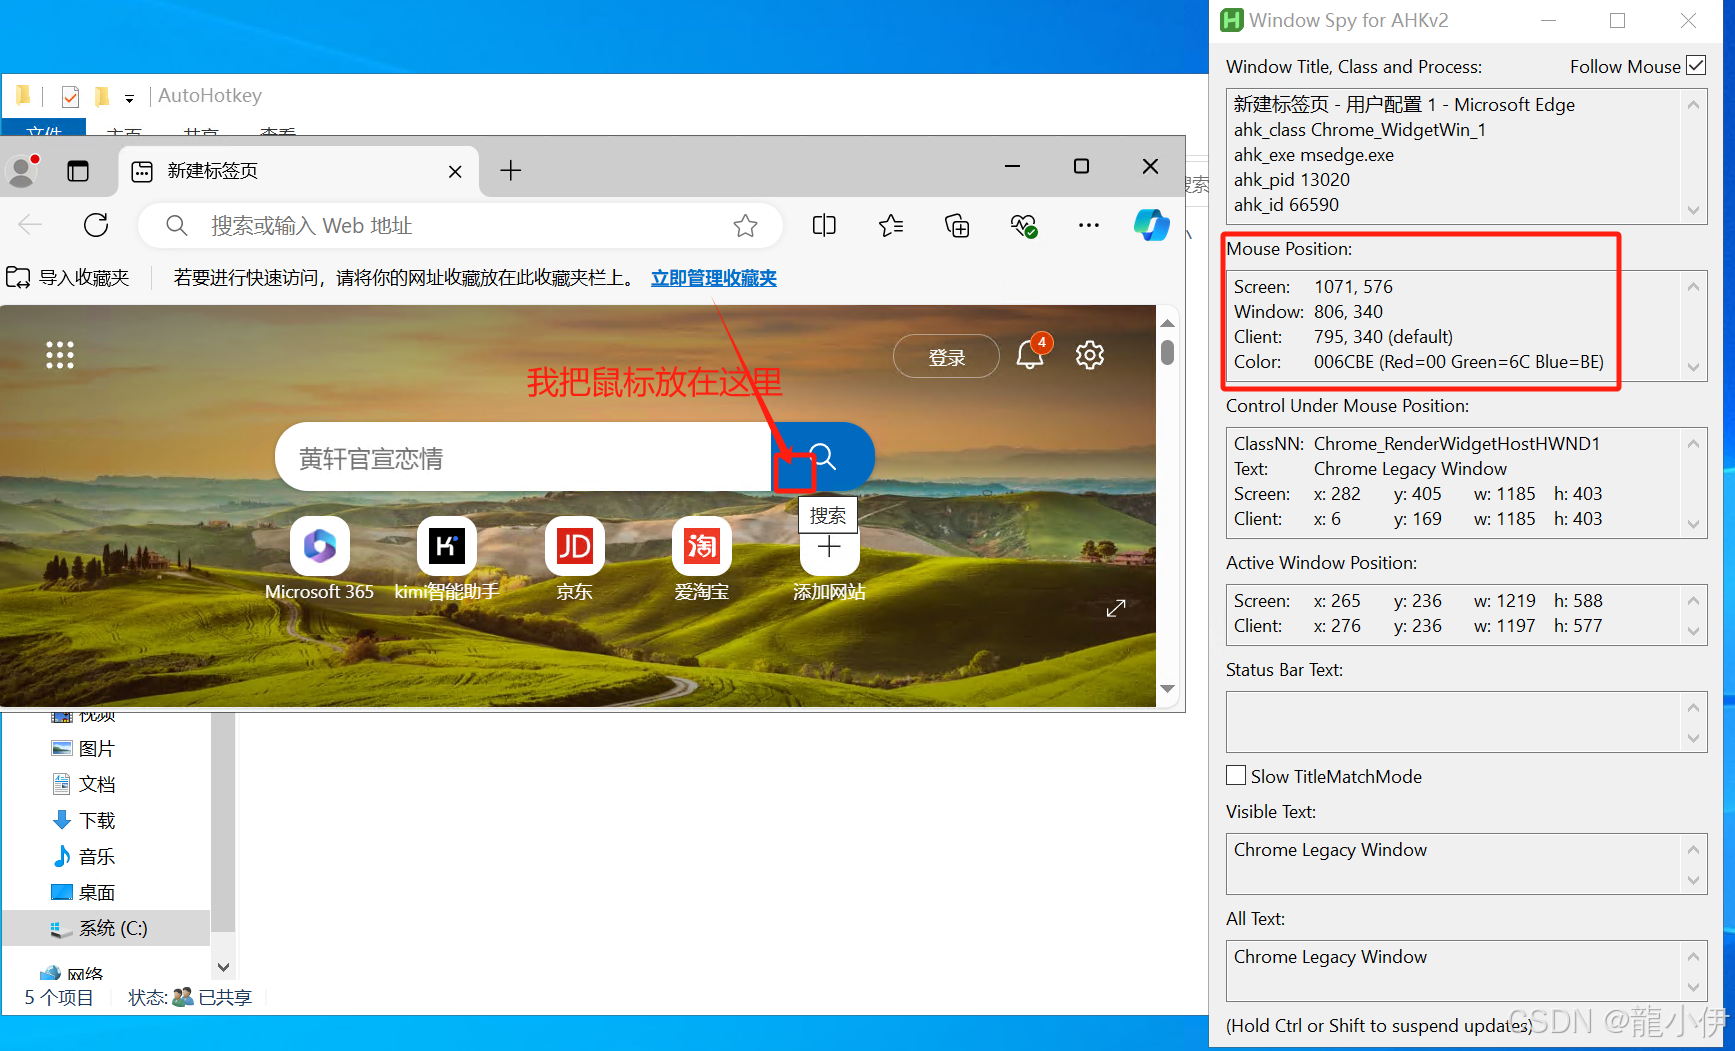This screenshot has width=1735, height=1051.
Task: Open the Edge profile avatar
Action: pyautogui.click(x=22, y=171)
